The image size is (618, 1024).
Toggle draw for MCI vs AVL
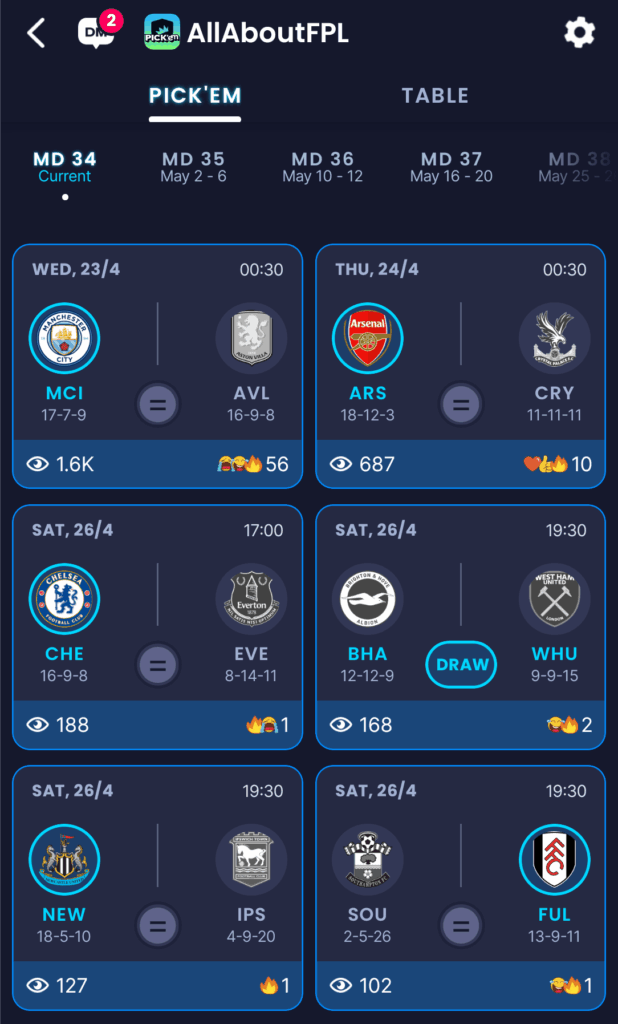pyautogui.click(x=158, y=404)
